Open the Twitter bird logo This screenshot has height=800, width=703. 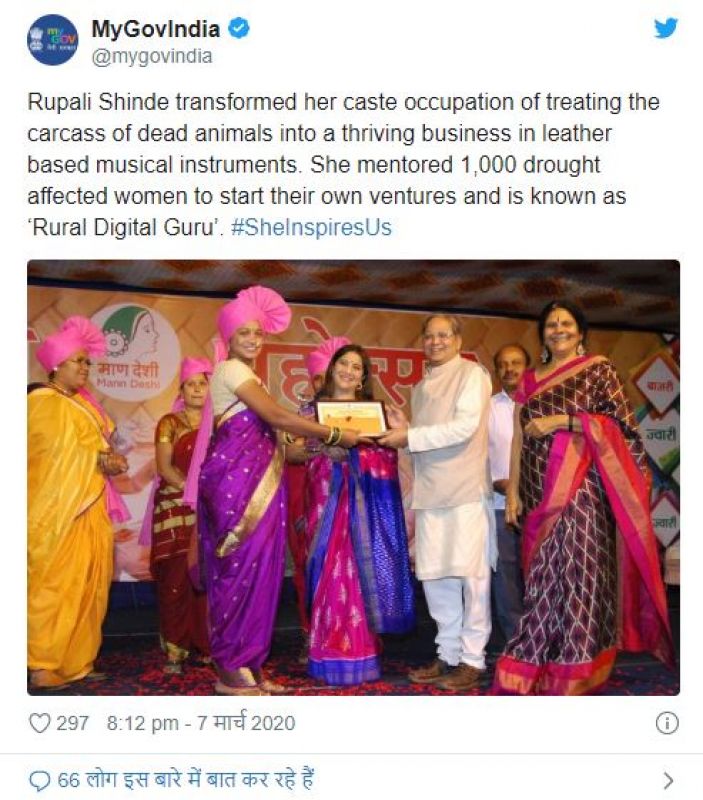click(666, 28)
